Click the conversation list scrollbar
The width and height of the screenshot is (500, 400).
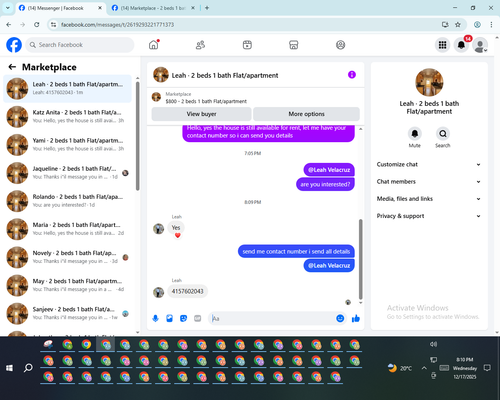137,136
